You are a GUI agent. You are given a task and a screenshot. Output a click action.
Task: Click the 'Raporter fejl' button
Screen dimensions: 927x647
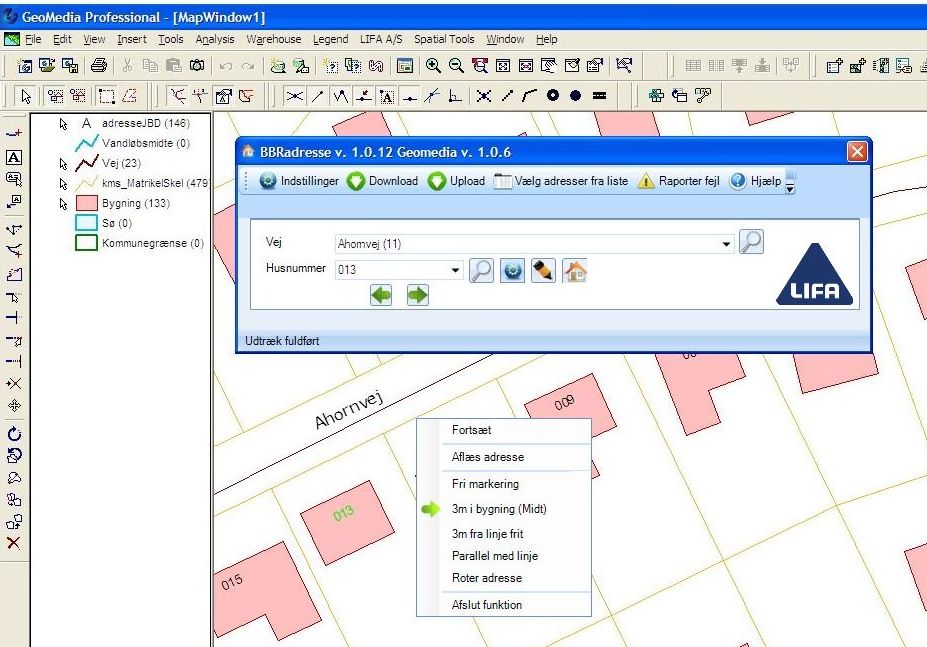[x=679, y=181]
